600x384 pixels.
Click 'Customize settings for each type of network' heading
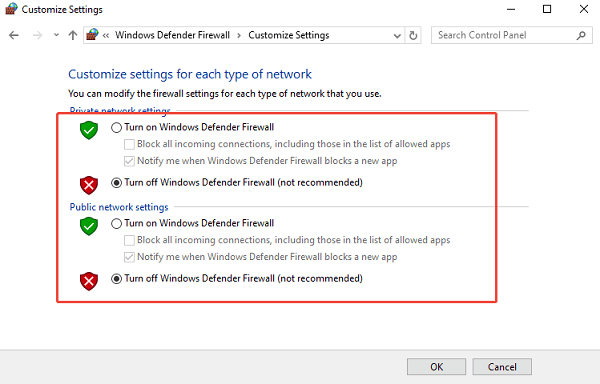click(x=190, y=74)
